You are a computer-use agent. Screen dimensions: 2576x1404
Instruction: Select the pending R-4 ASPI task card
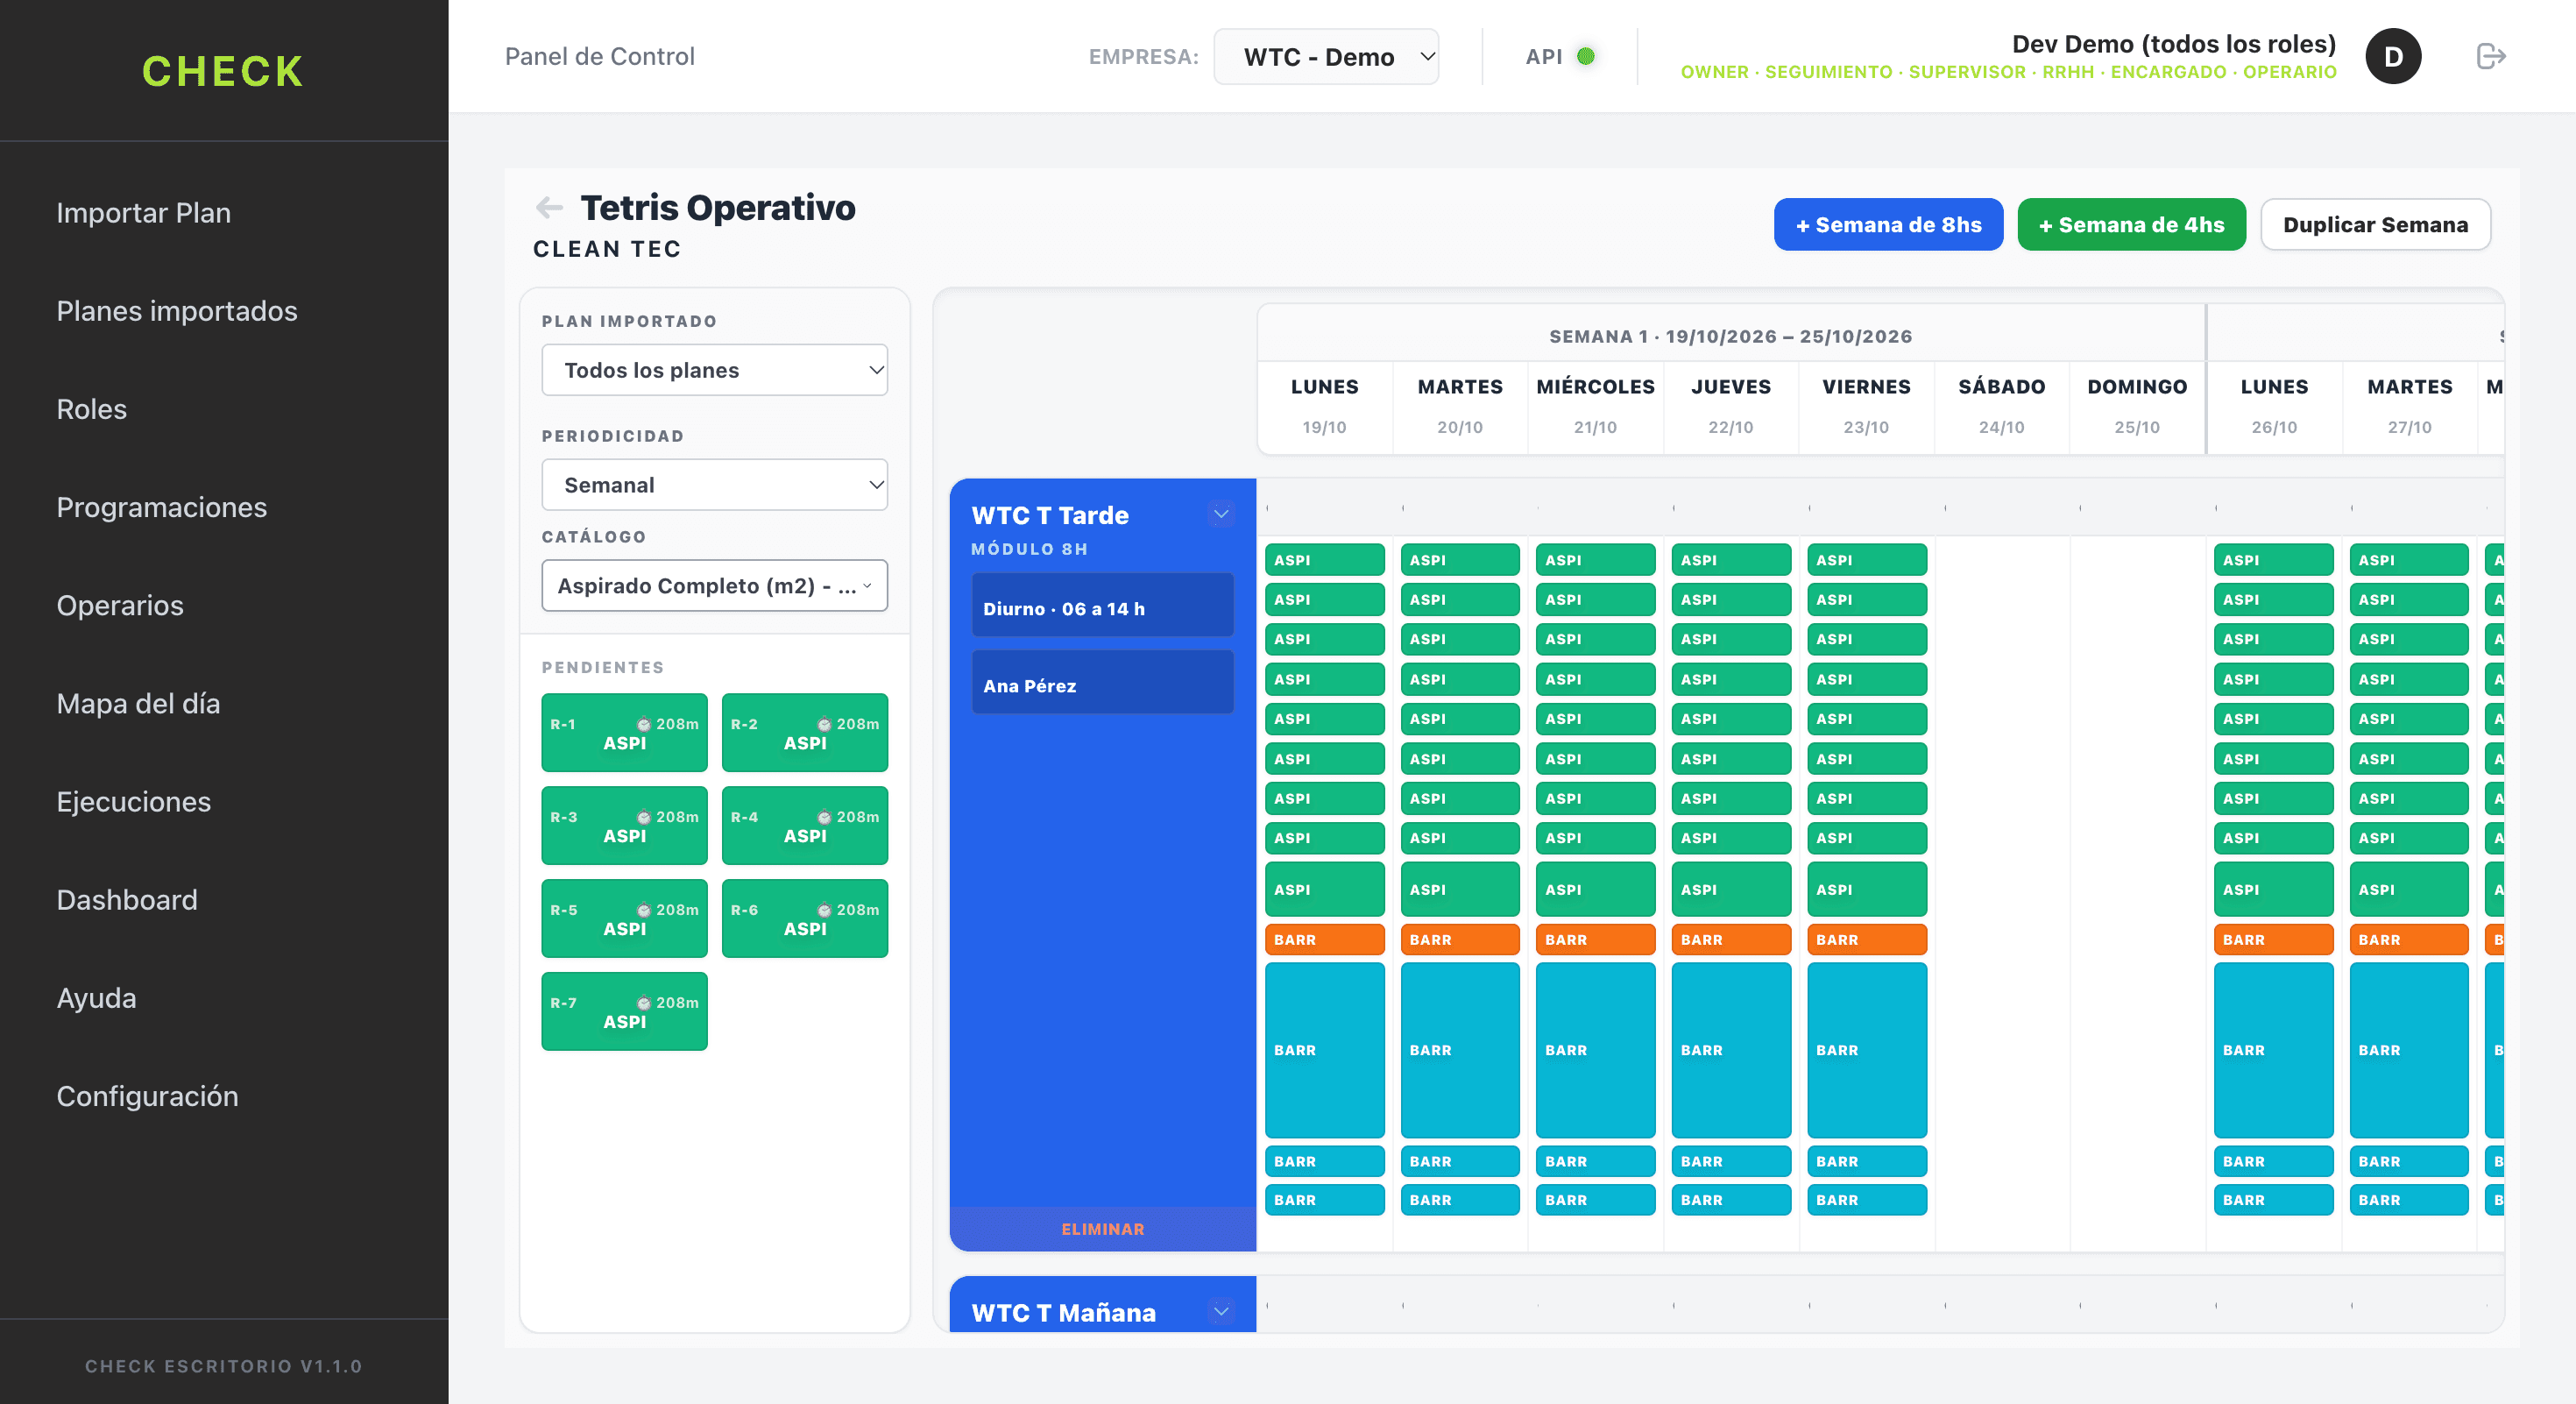805,825
